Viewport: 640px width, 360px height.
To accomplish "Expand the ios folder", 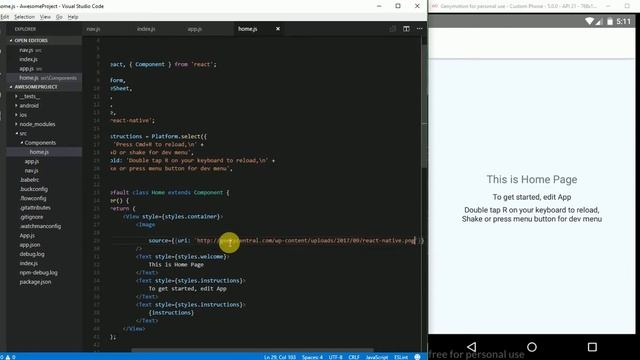I will [x=23, y=115].
